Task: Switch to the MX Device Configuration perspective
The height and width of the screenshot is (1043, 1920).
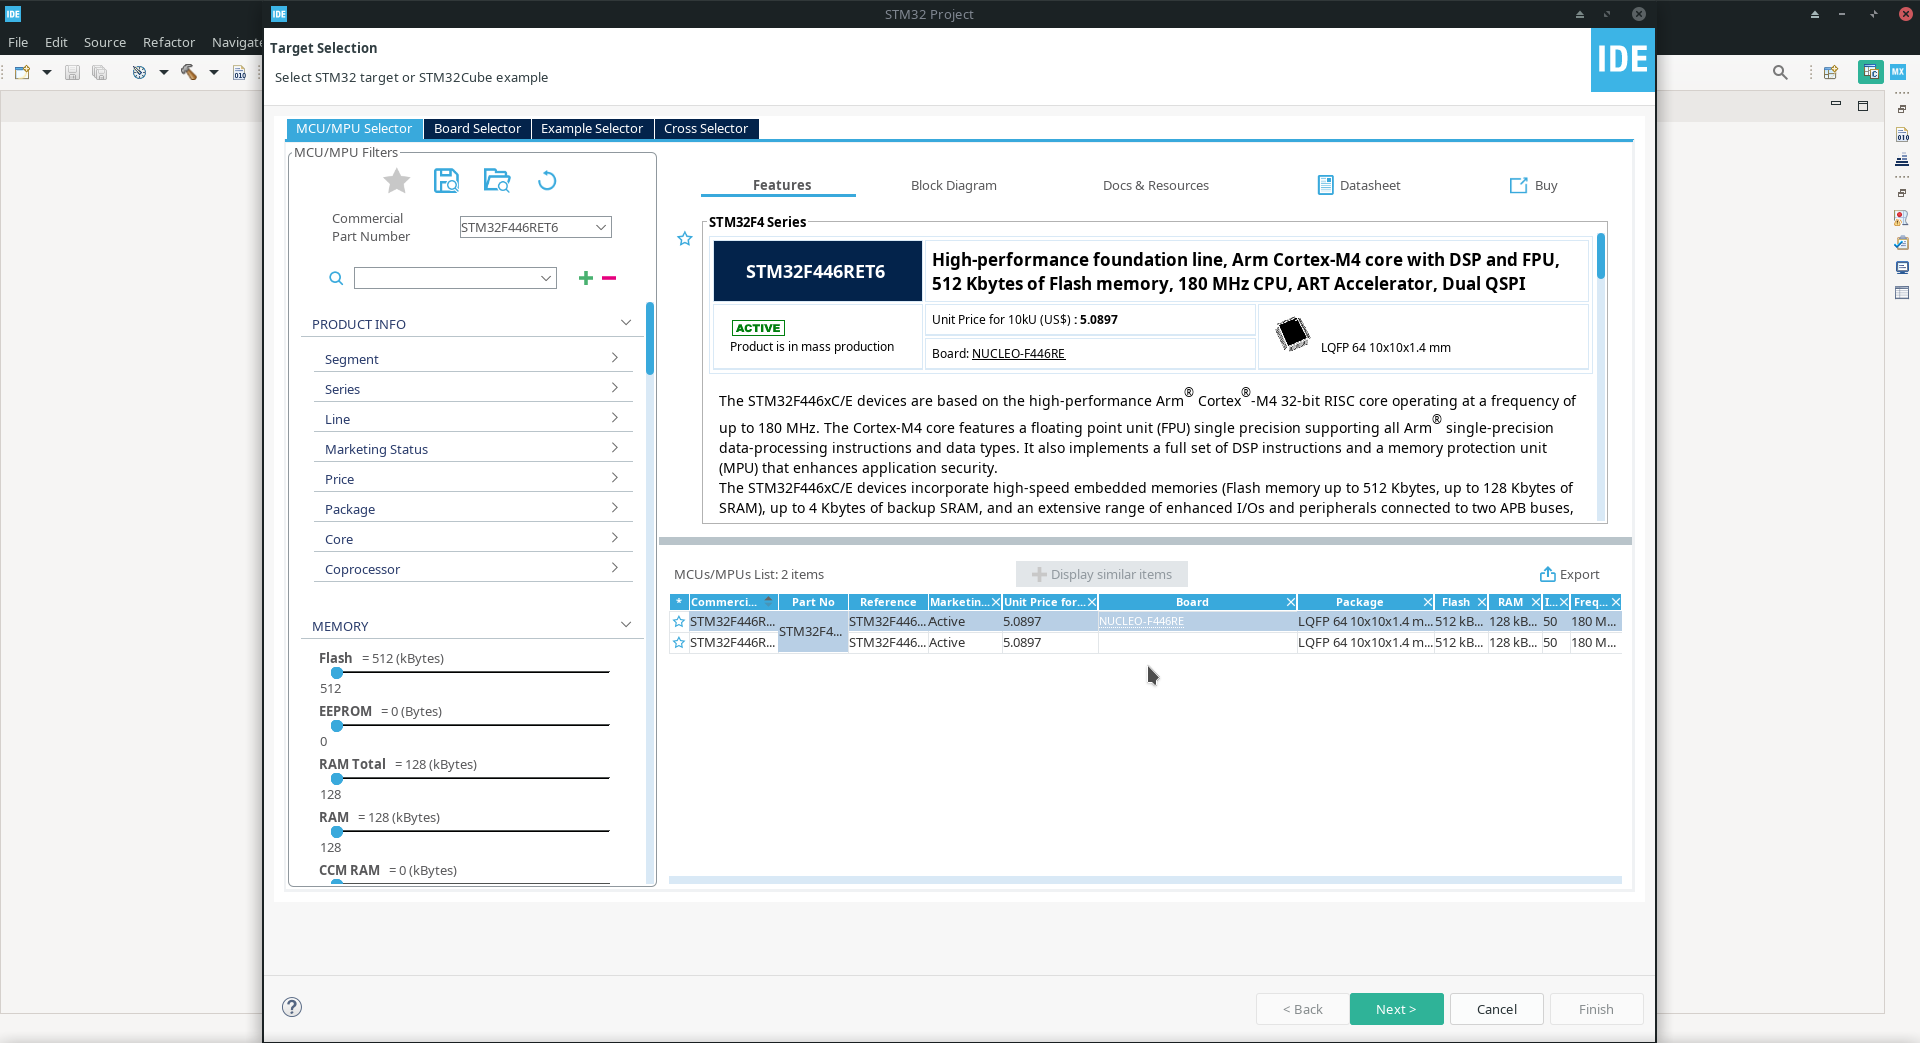Action: 1897,72
